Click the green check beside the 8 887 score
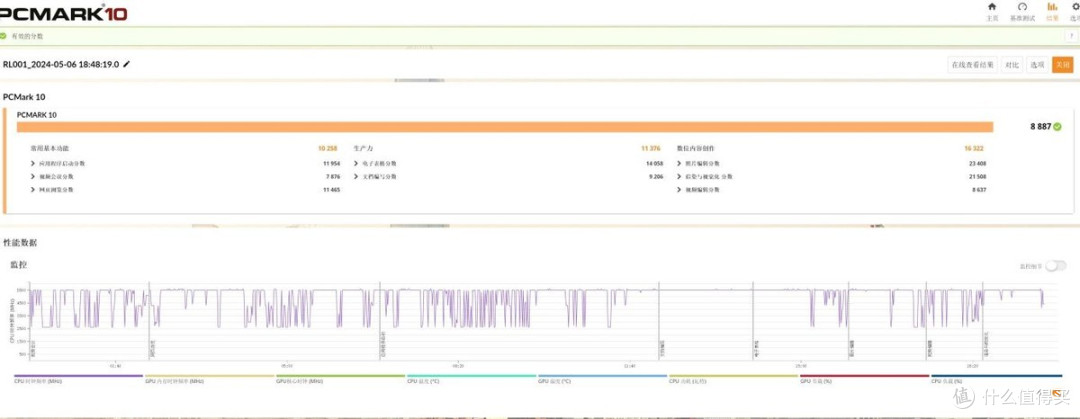The height and width of the screenshot is (419, 1080). 1057,127
